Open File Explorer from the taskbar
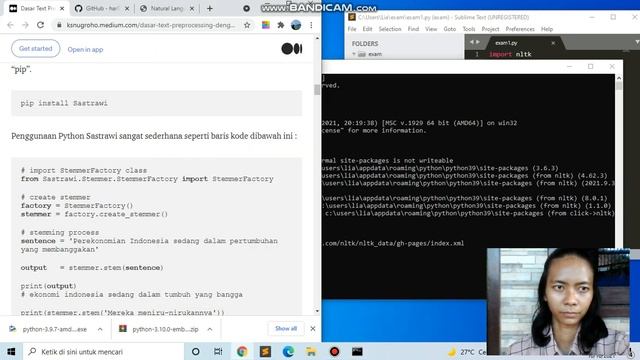Viewport: 640px width, 360px height. pos(311,351)
